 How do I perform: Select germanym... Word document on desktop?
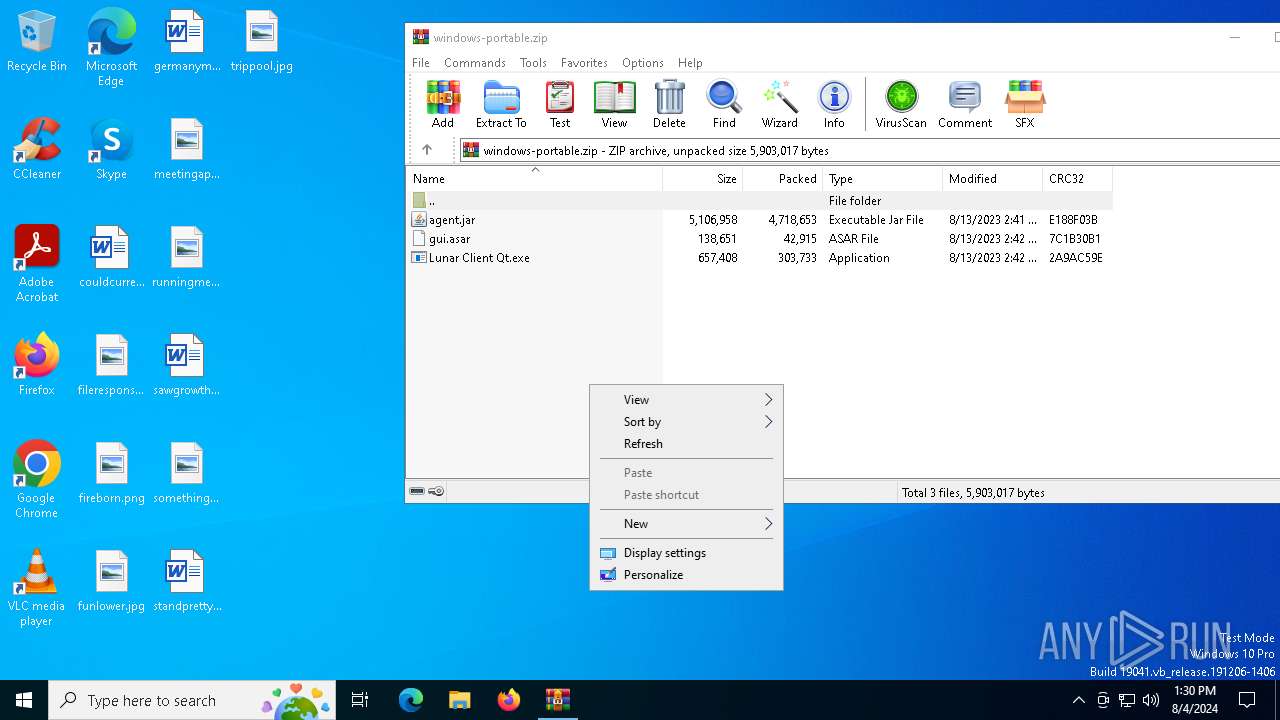click(x=186, y=42)
